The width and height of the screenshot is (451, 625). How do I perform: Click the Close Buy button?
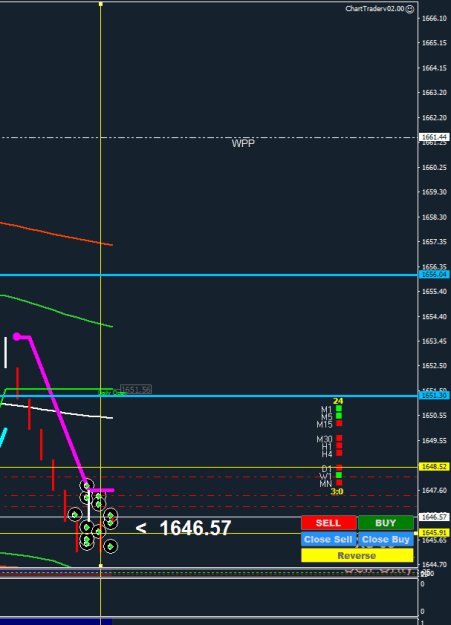tap(386, 539)
